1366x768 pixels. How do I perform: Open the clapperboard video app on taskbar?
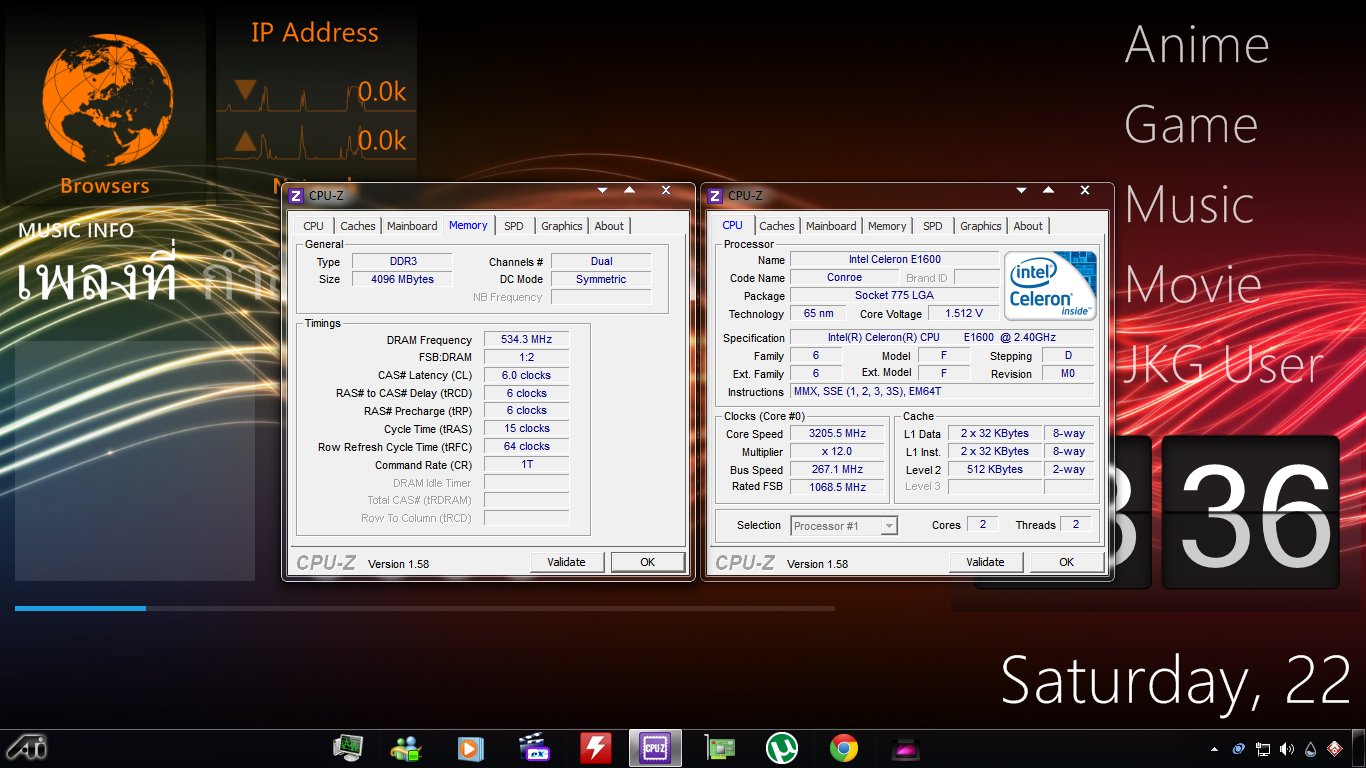click(534, 748)
